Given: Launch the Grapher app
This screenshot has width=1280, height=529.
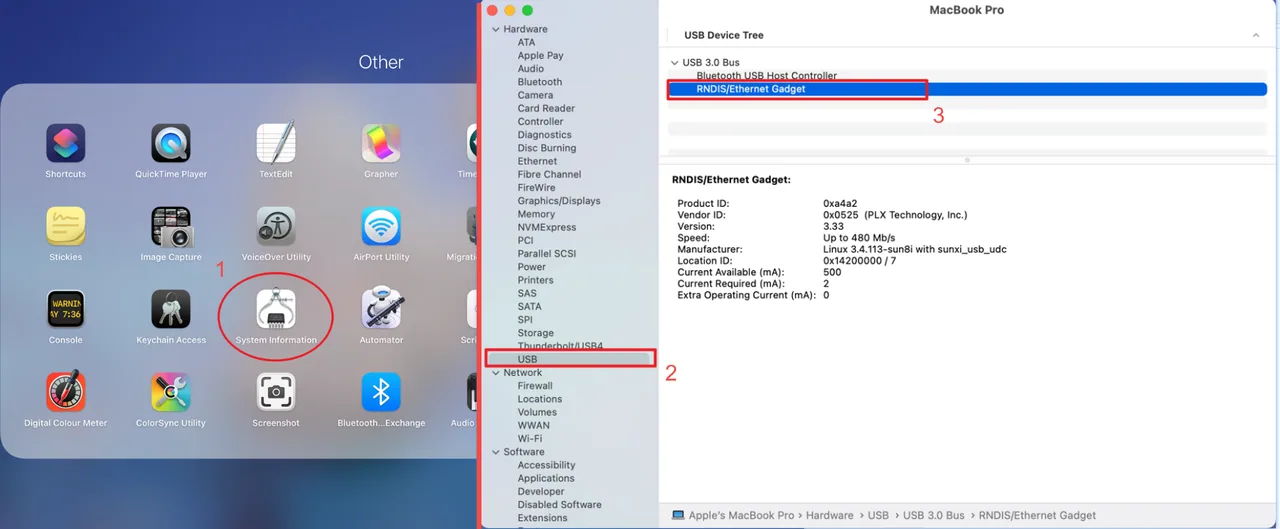Looking at the screenshot, I should click(381, 144).
